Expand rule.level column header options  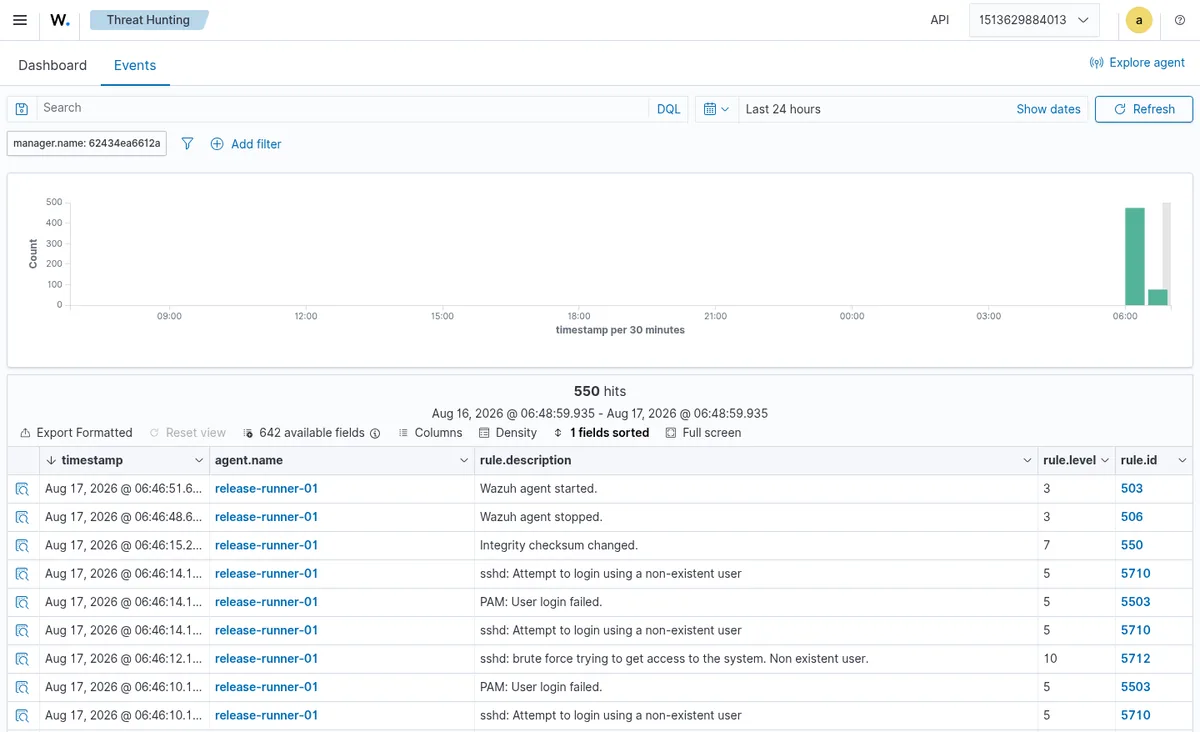(x=1105, y=461)
